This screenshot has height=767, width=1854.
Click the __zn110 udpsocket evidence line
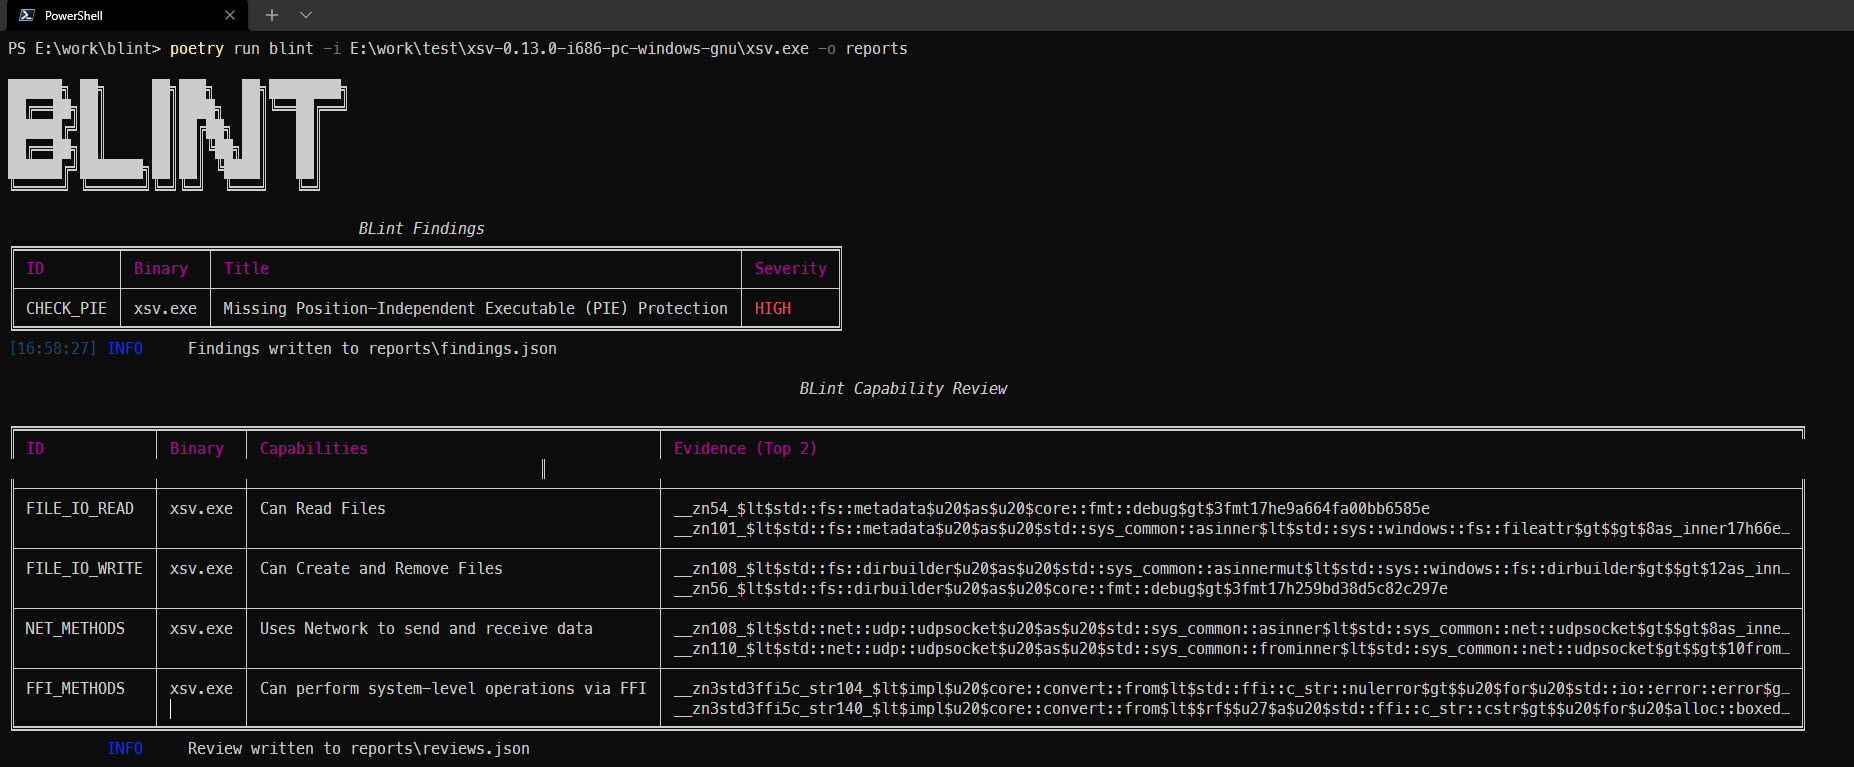pyautogui.click(x=1232, y=649)
